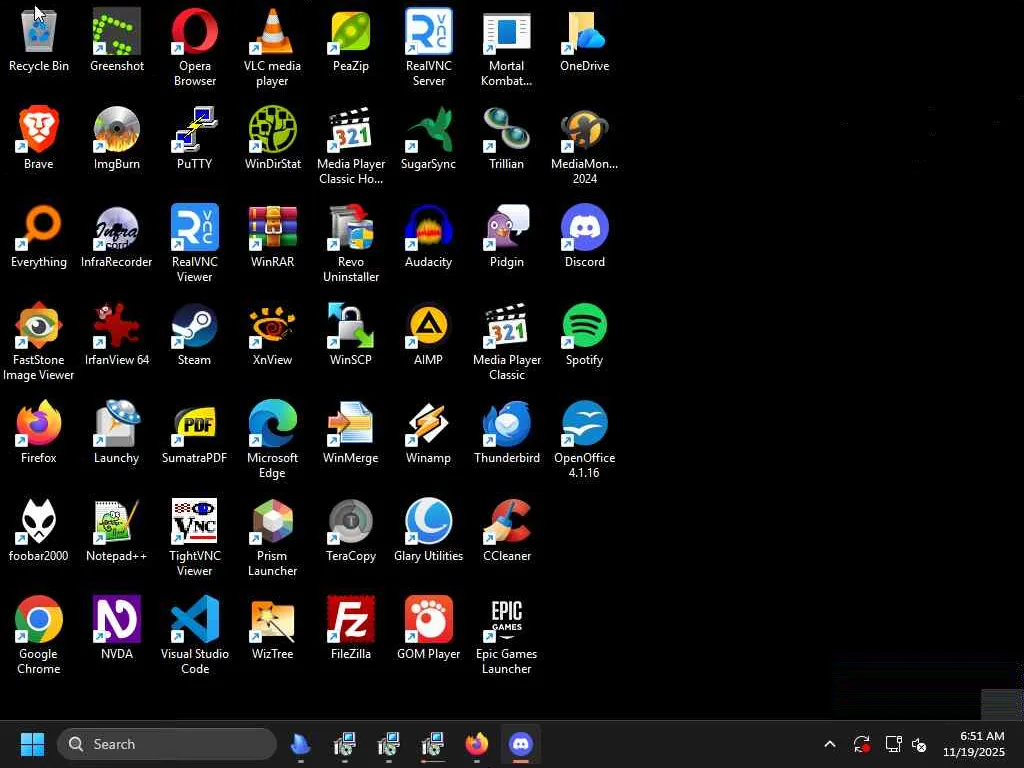Image resolution: width=1024 pixels, height=768 pixels.
Task: Open the taskbar clock and date
Action: pos(974,744)
